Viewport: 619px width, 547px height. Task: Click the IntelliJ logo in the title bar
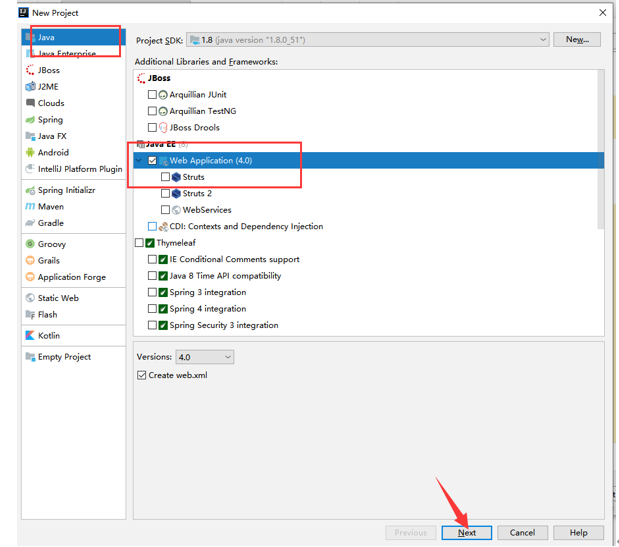[x=24, y=13]
